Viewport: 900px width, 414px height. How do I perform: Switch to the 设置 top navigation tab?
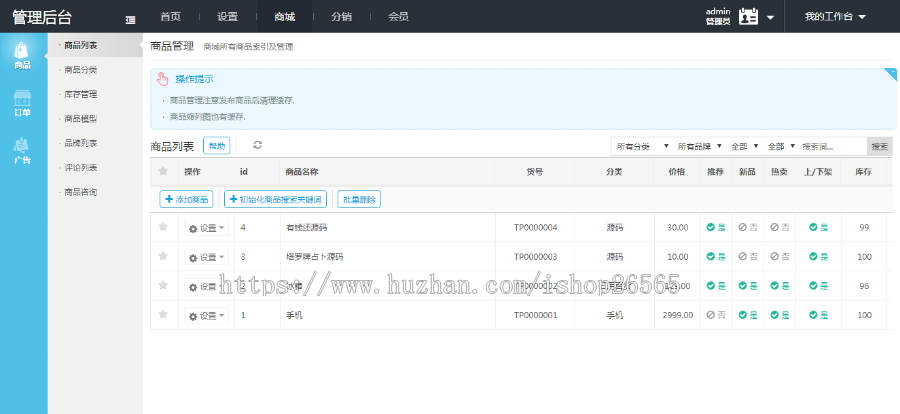pyautogui.click(x=227, y=17)
